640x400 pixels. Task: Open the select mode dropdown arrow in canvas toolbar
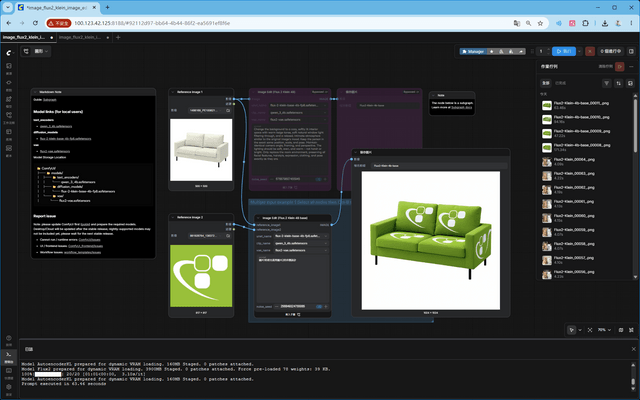coord(580,330)
